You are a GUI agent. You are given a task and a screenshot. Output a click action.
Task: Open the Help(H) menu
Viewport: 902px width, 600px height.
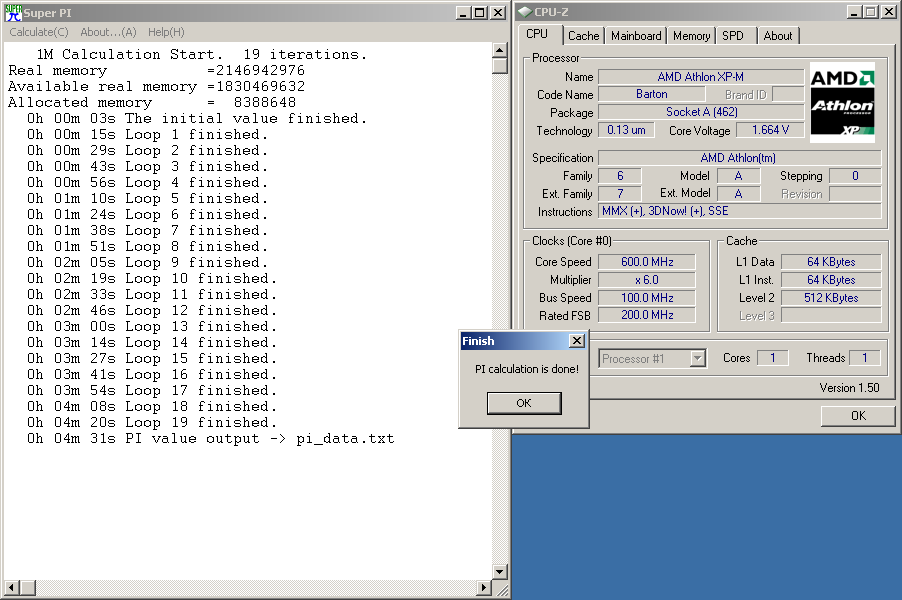[x=166, y=32]
